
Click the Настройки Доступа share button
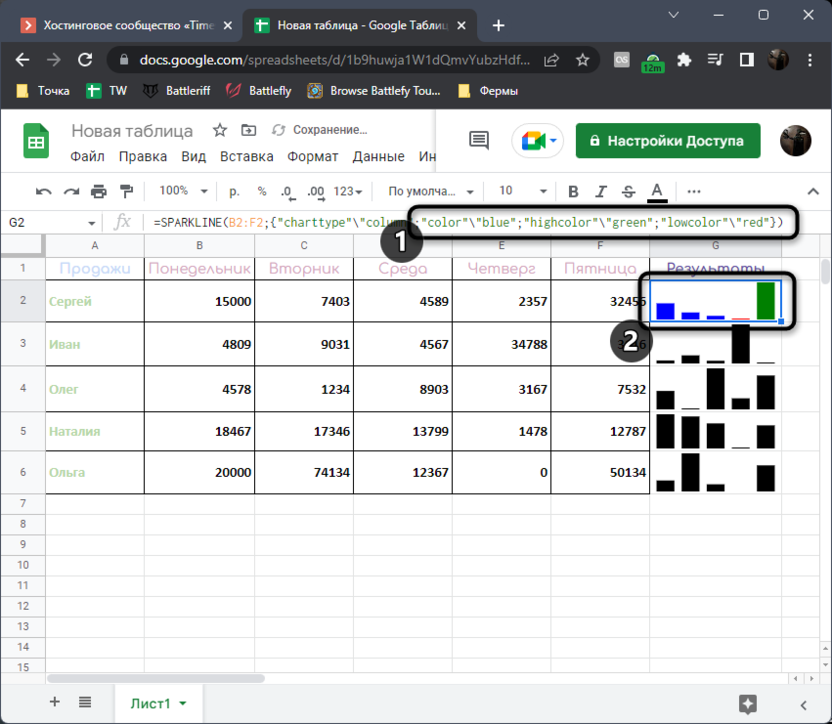pos(668,141)
